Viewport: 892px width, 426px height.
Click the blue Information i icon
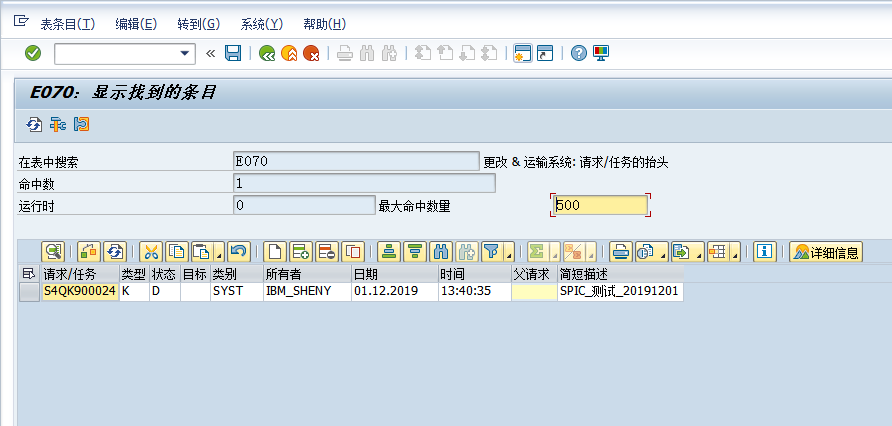765,251
